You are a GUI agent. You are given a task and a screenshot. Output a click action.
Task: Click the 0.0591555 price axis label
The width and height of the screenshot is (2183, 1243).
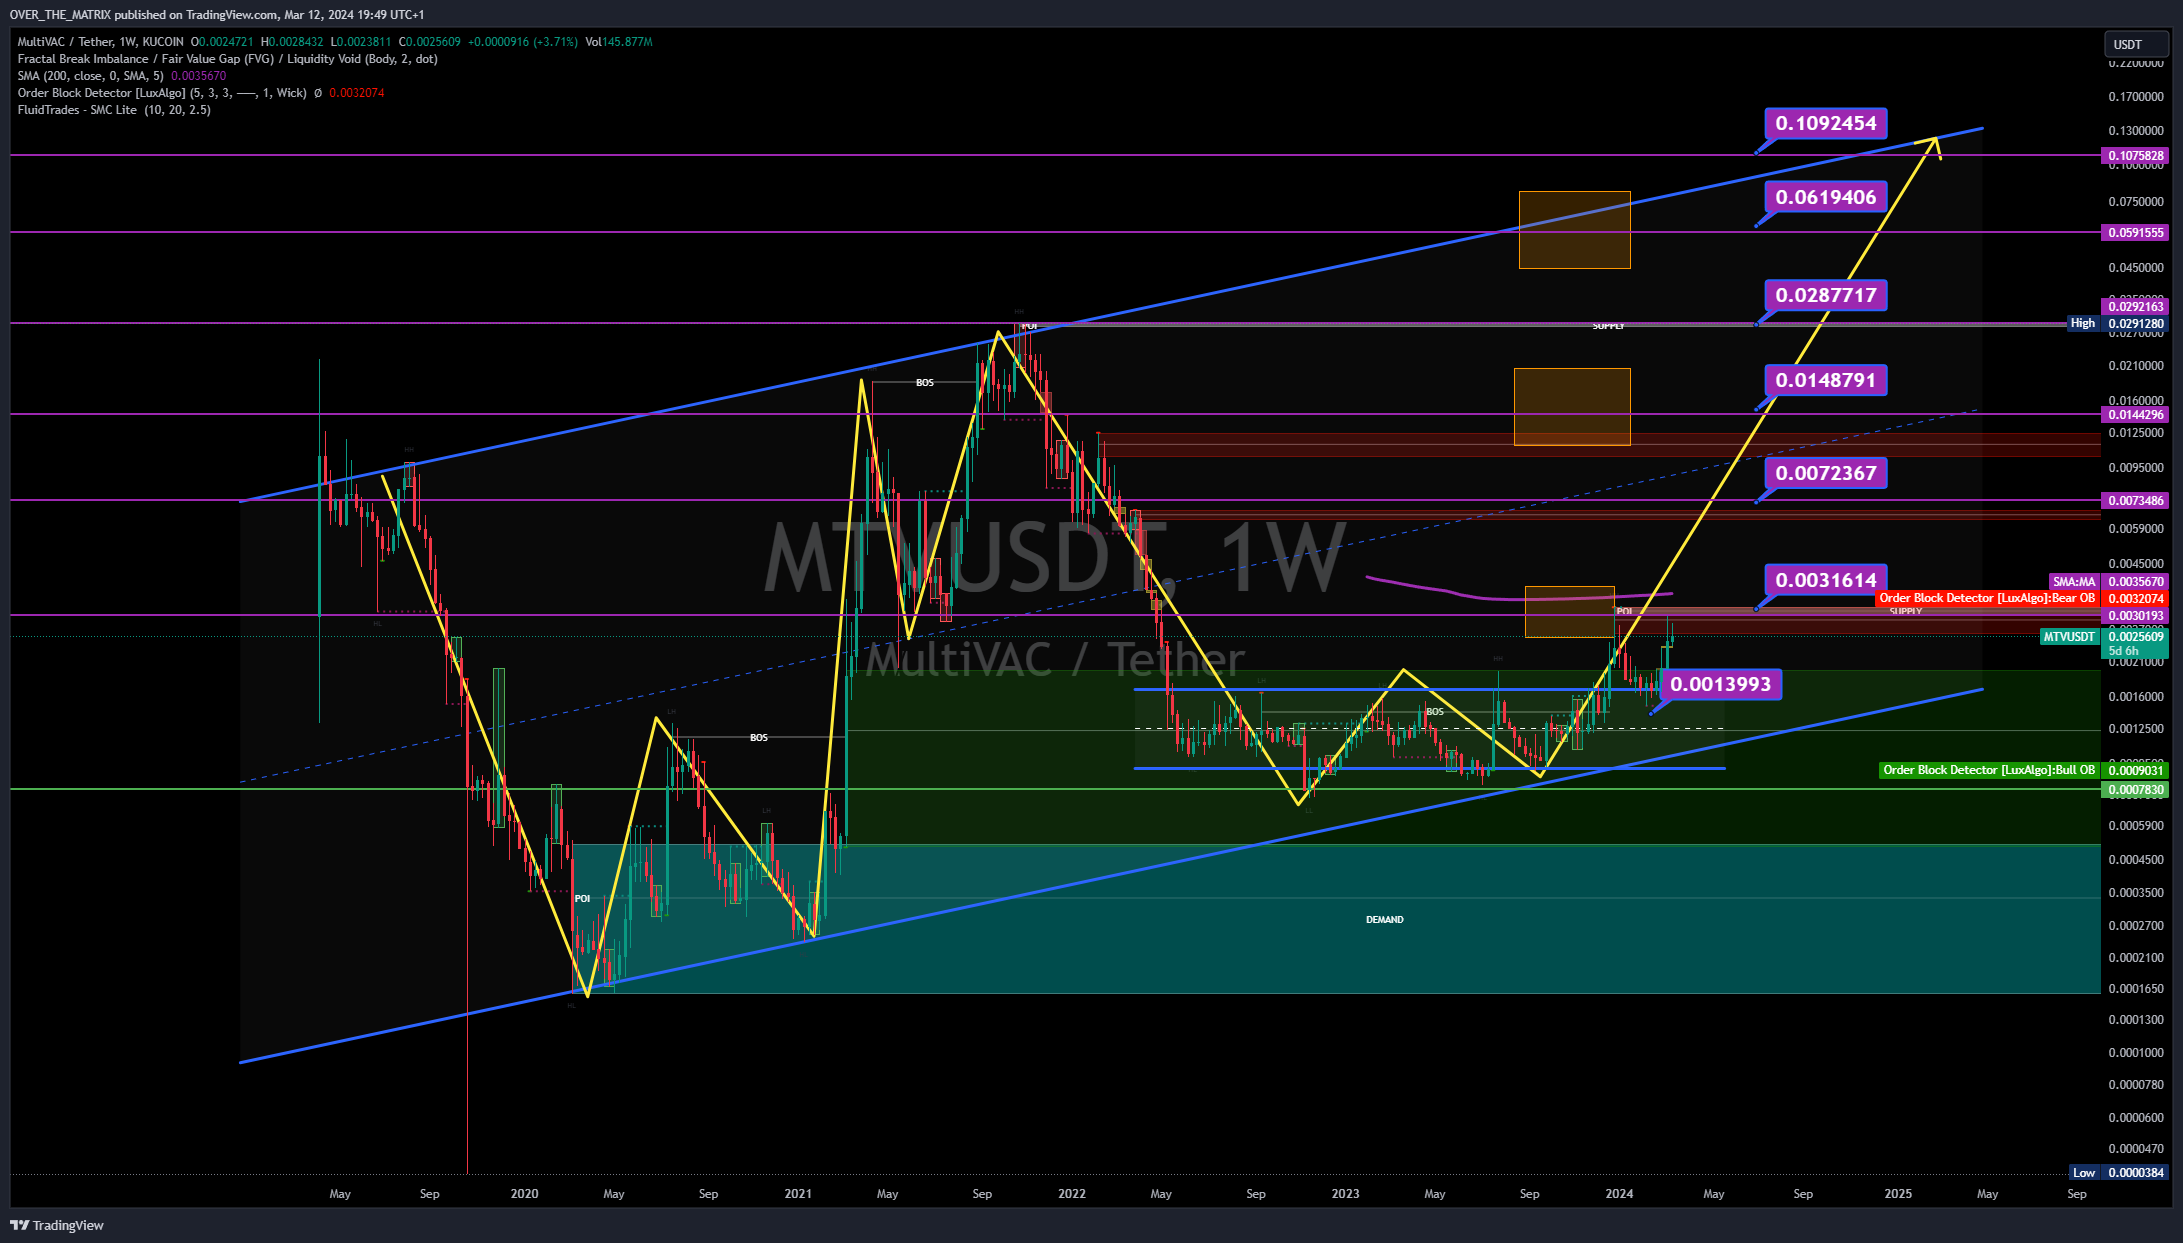click(x=2136, y=233)
